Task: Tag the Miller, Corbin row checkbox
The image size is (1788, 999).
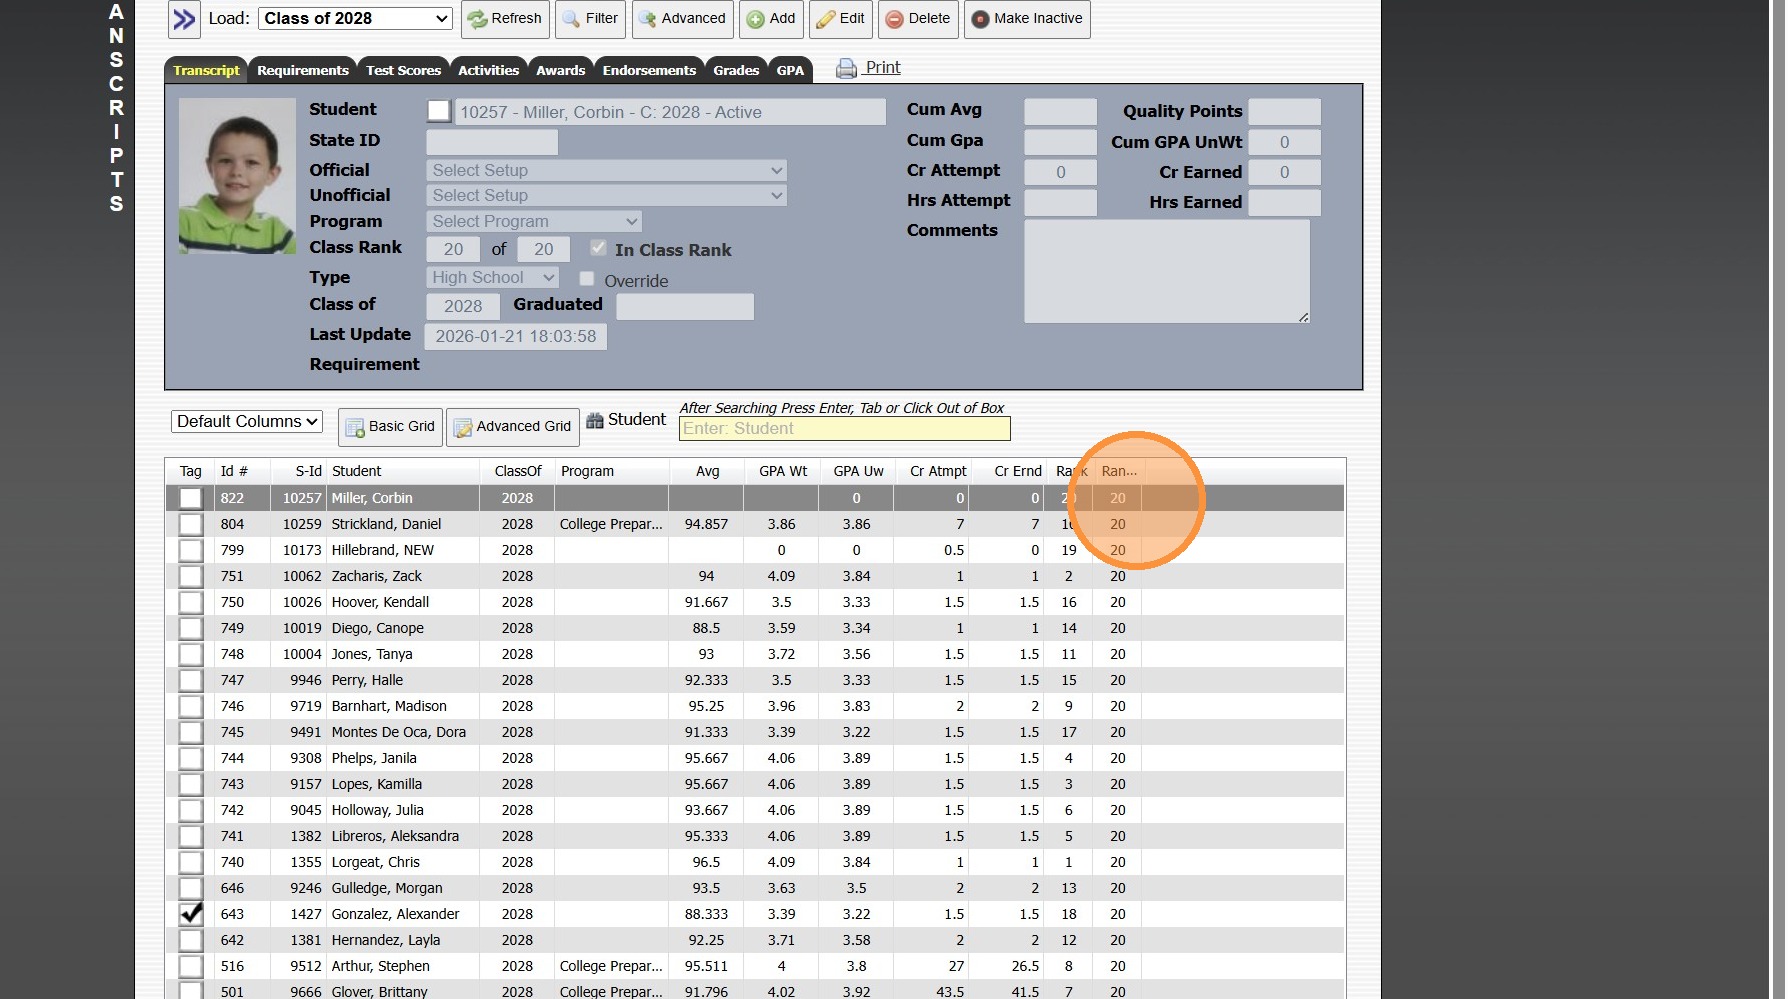Action: pyautogui.click(x=190, y=498)
